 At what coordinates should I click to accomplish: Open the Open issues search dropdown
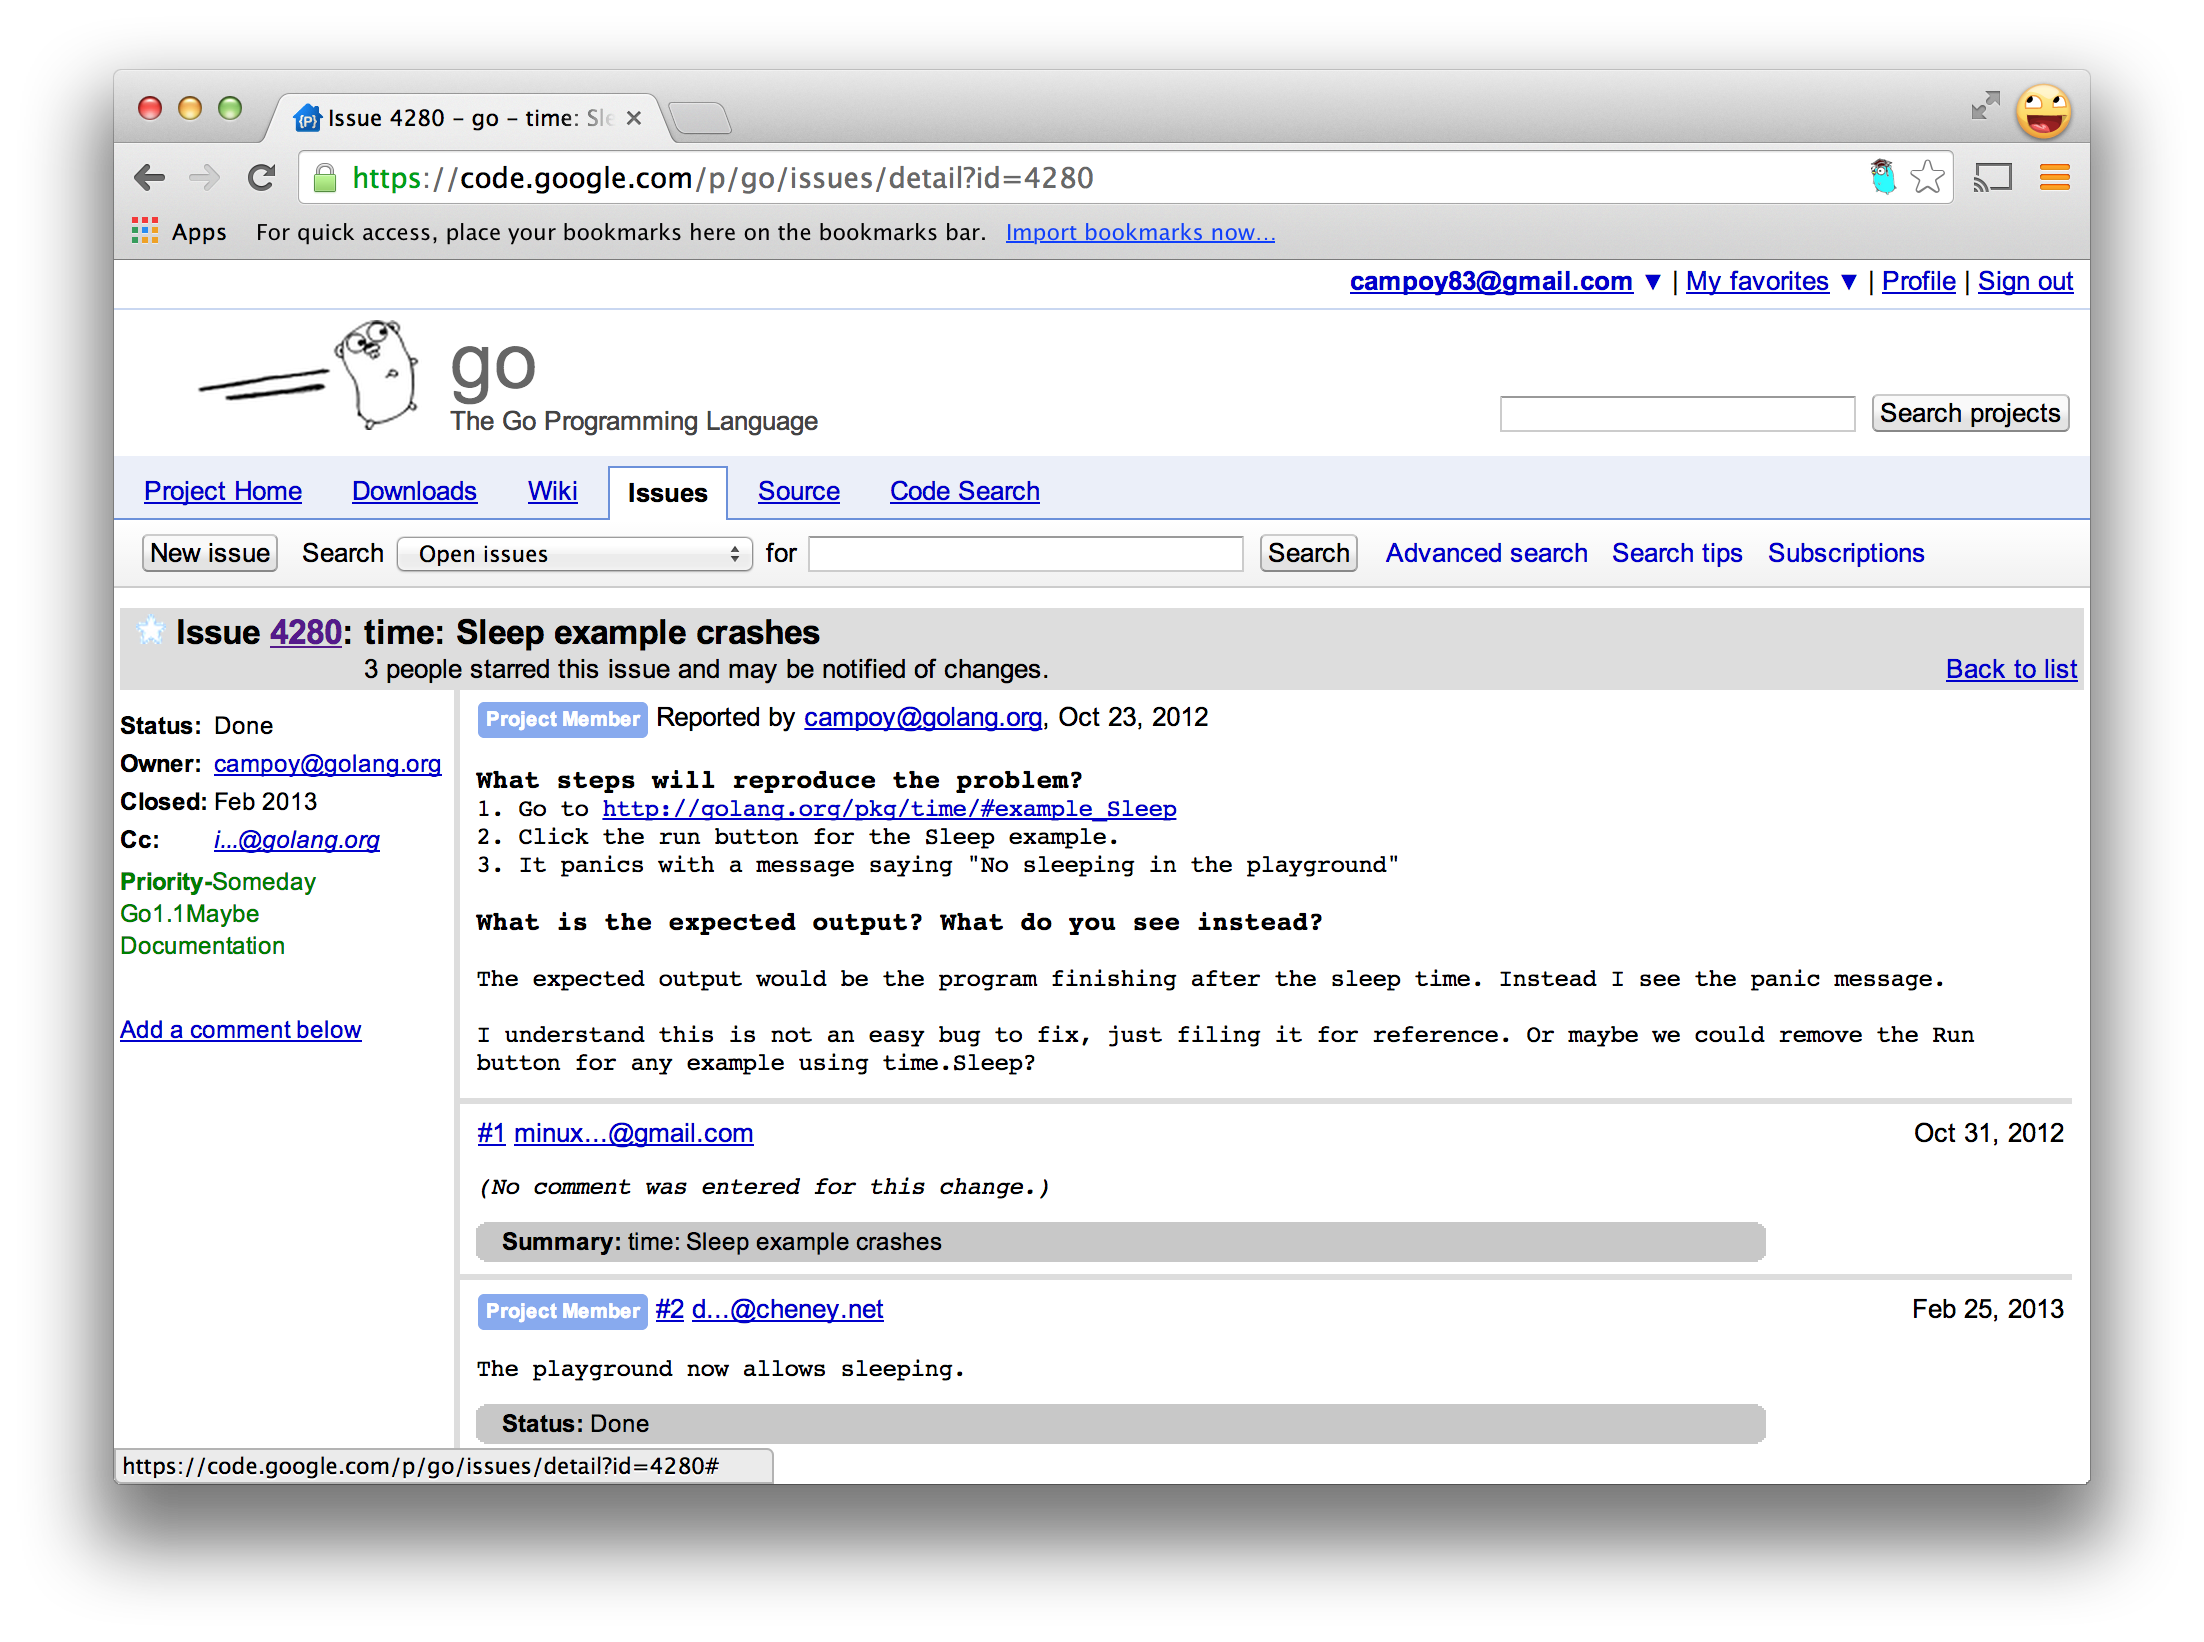(x=575, y=554)
